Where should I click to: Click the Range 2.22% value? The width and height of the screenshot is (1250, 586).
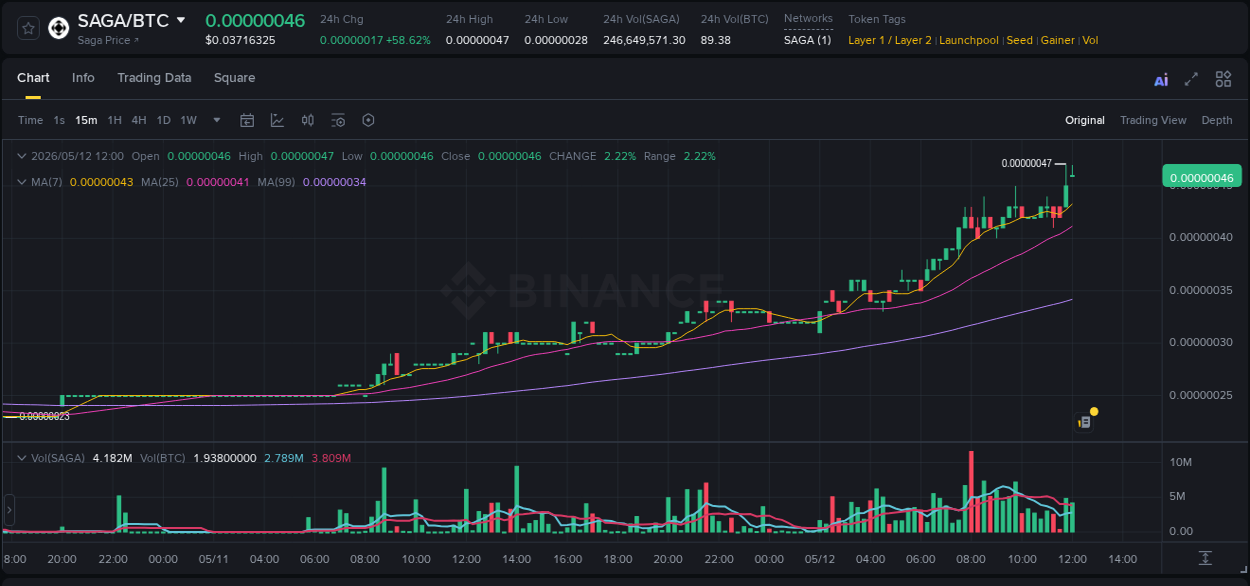pyautogui.click(x=699, y=156)
